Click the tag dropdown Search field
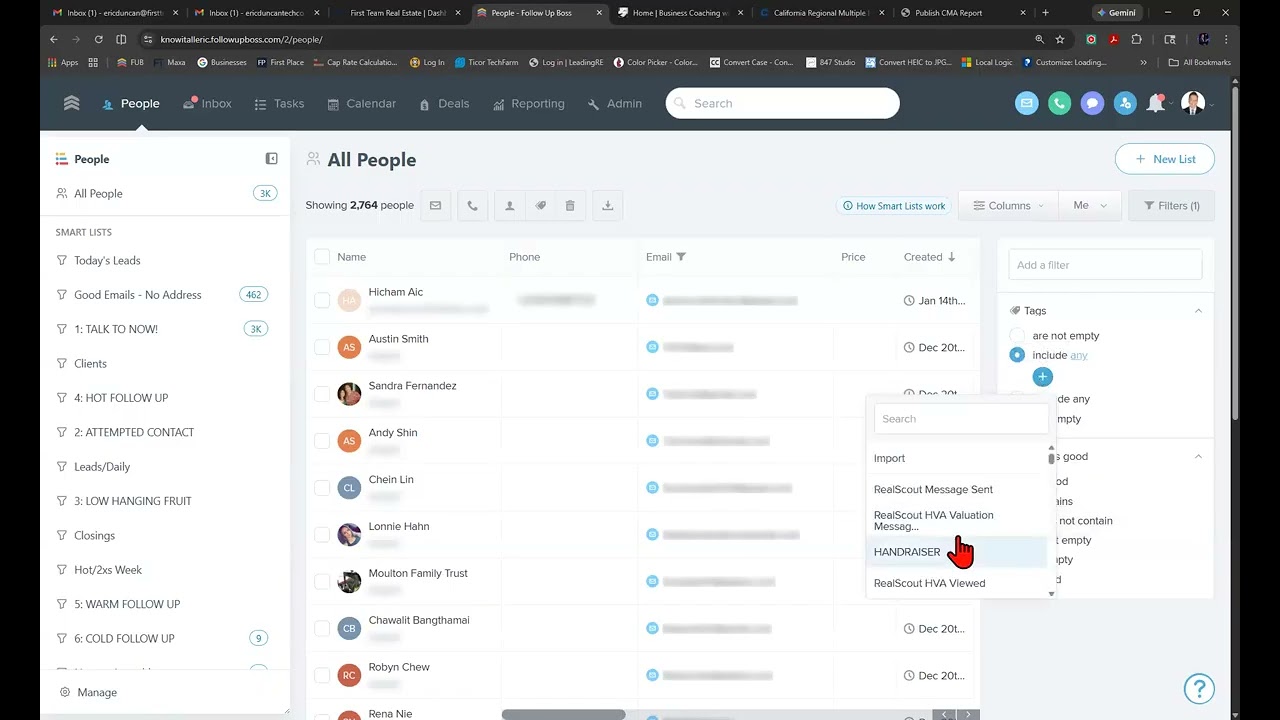Viewport: 1280px width, 720px height. pos(960,419)
